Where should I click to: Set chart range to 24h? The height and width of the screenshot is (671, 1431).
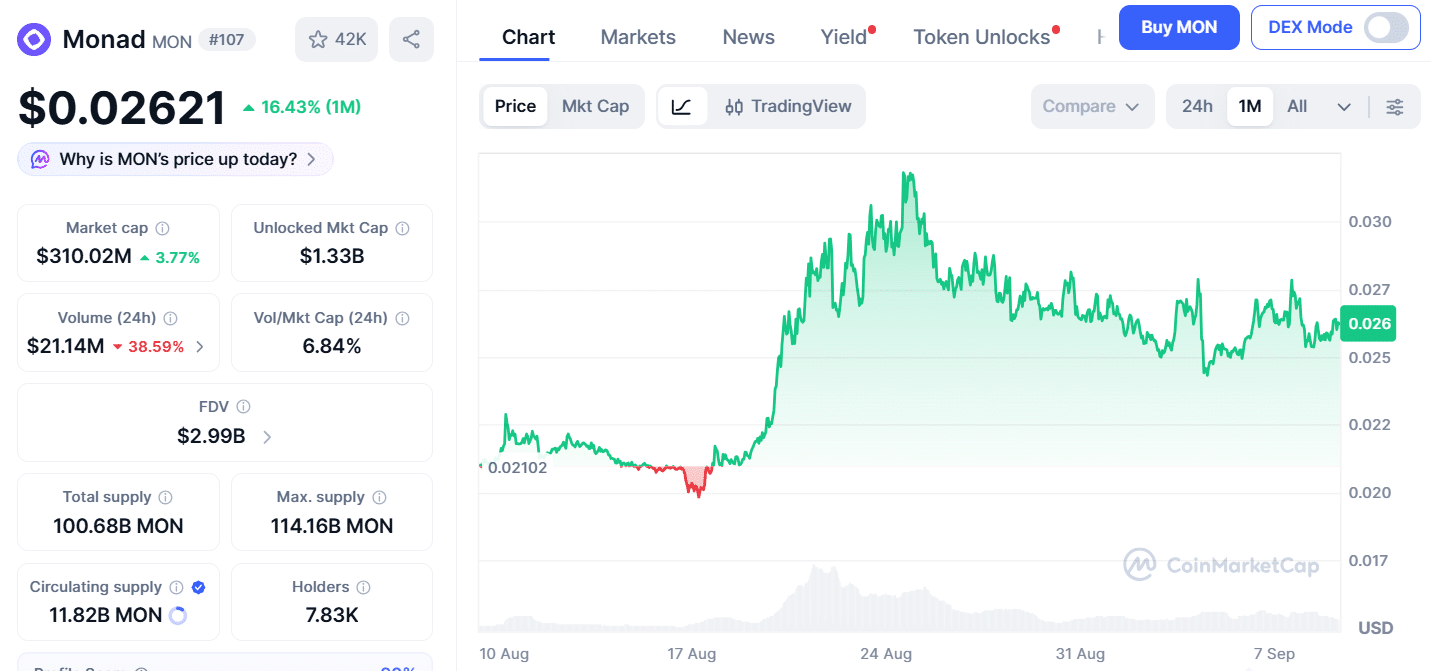(1197, 106)
